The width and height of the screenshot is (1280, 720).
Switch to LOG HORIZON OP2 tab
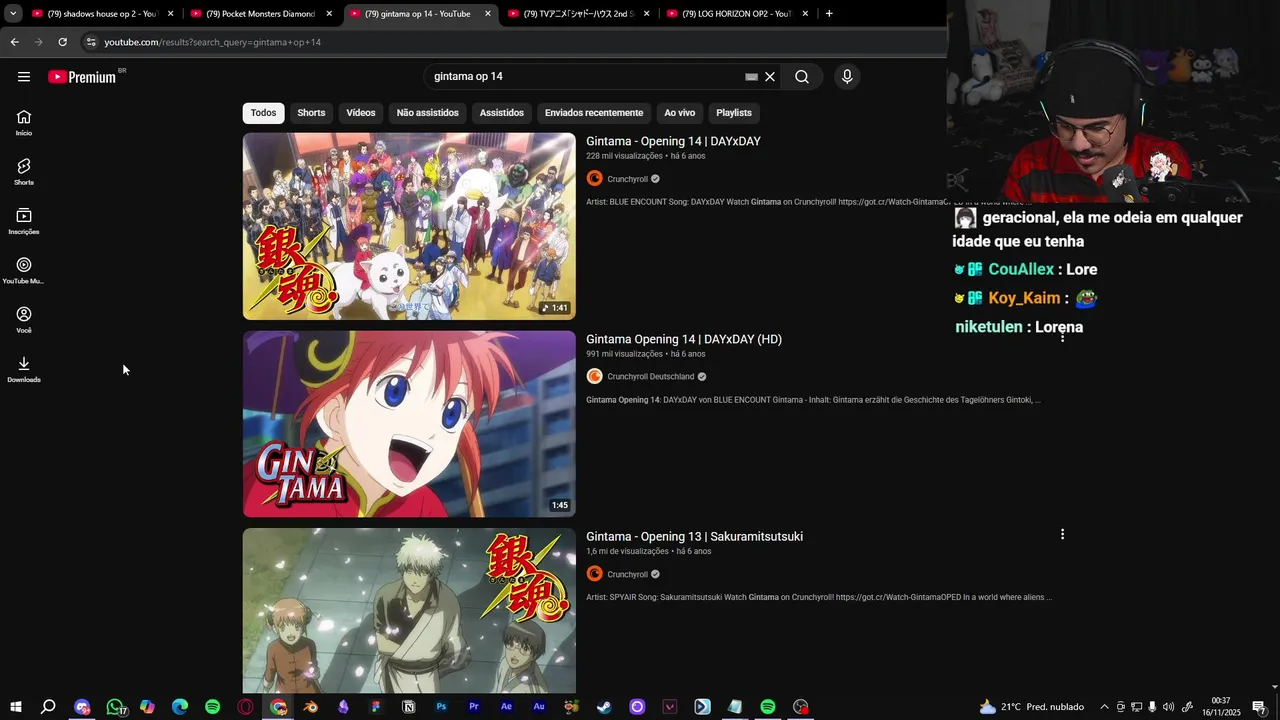(x=736, y=14)
